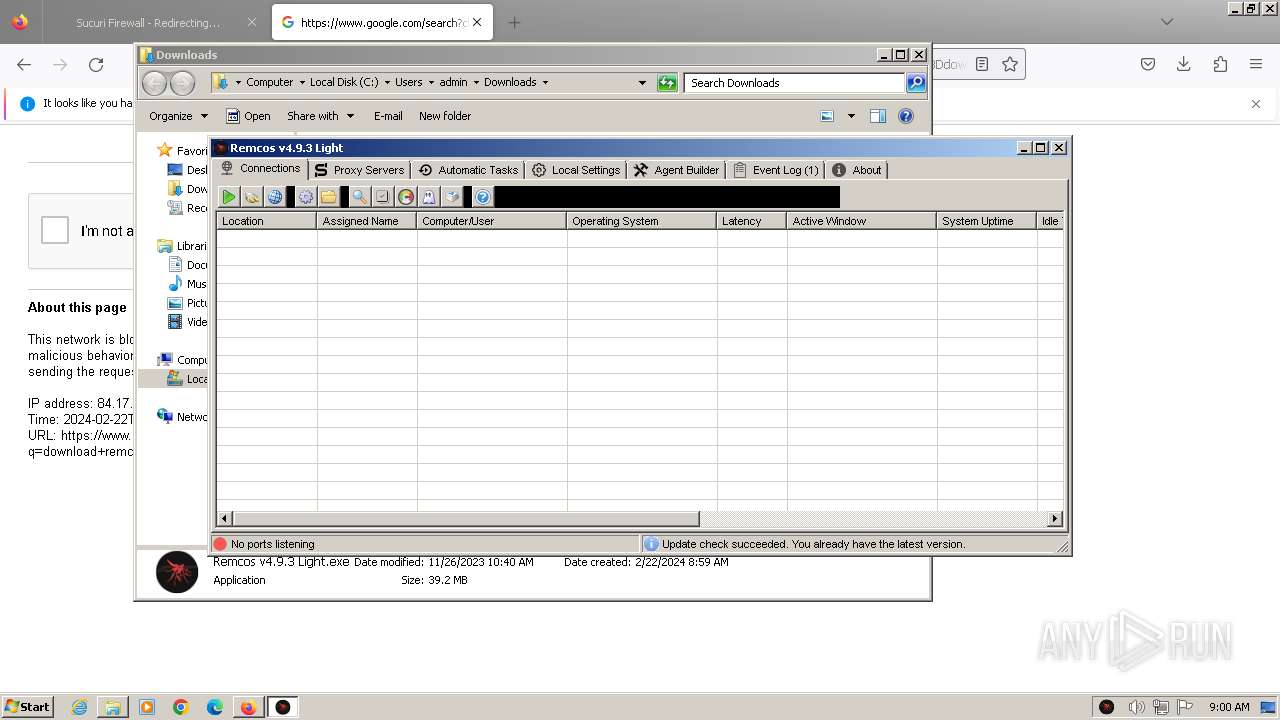Click the key-shaped icon next to play in Remcos

252,197
